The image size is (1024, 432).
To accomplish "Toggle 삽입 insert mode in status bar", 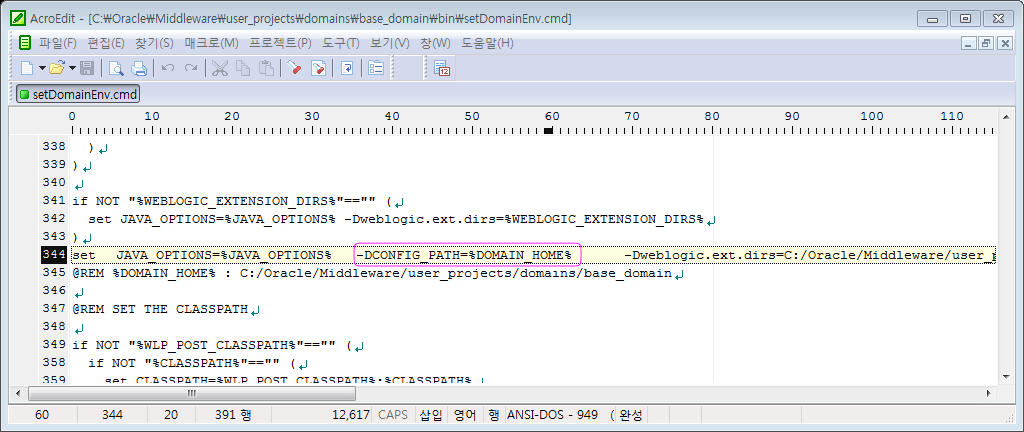I will (431, 414).
